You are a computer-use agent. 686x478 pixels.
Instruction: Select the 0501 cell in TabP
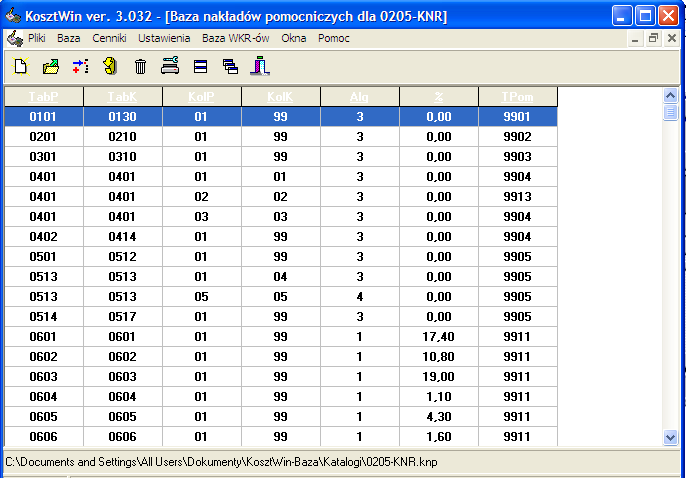44,257
